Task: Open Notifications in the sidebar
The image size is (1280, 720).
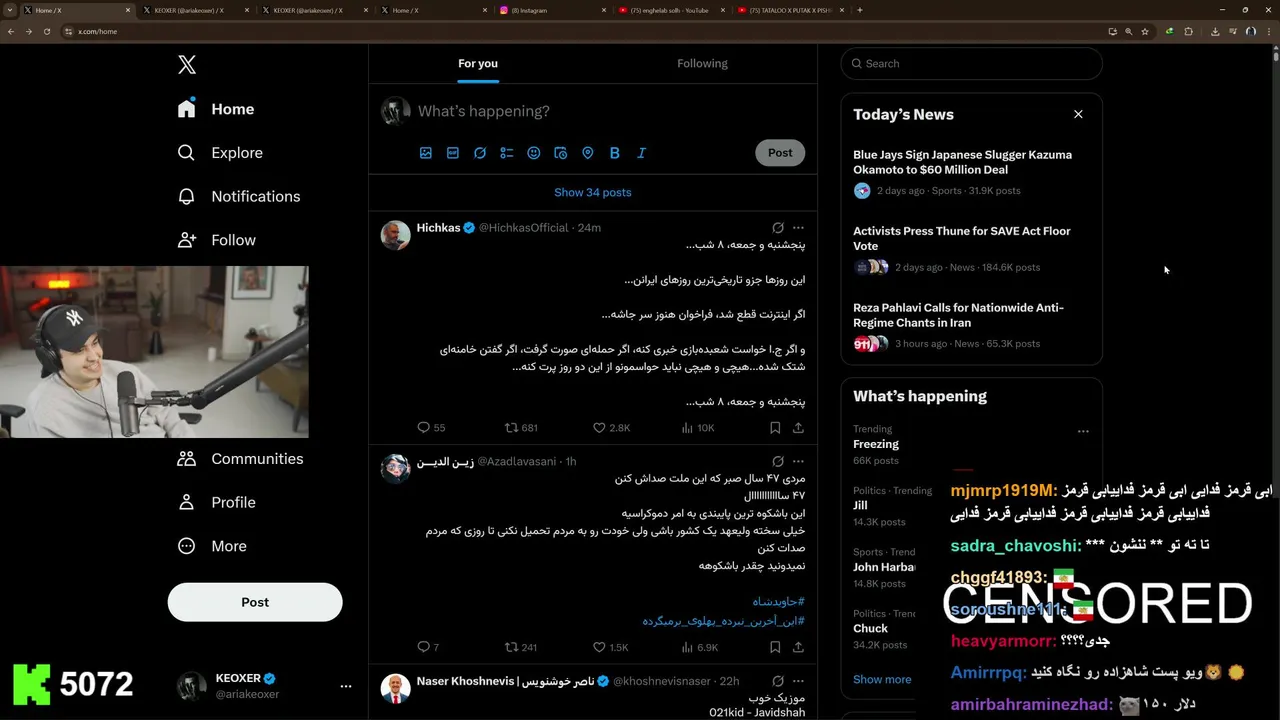Action: (x=239, y=196)
